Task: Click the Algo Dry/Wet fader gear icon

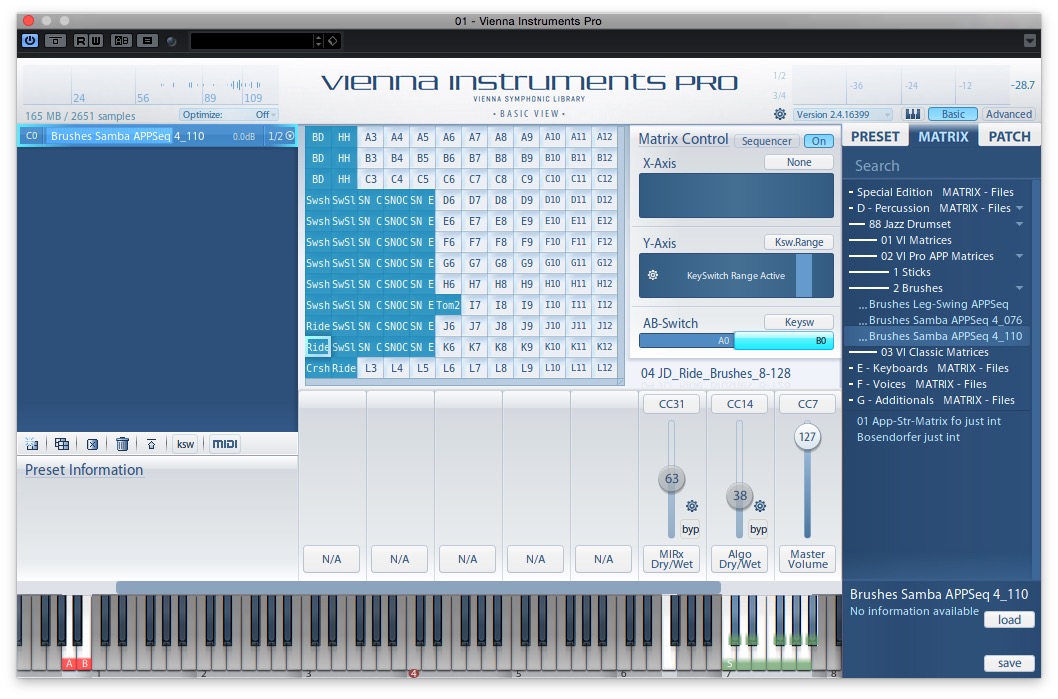Action: (x=760, y=506)
